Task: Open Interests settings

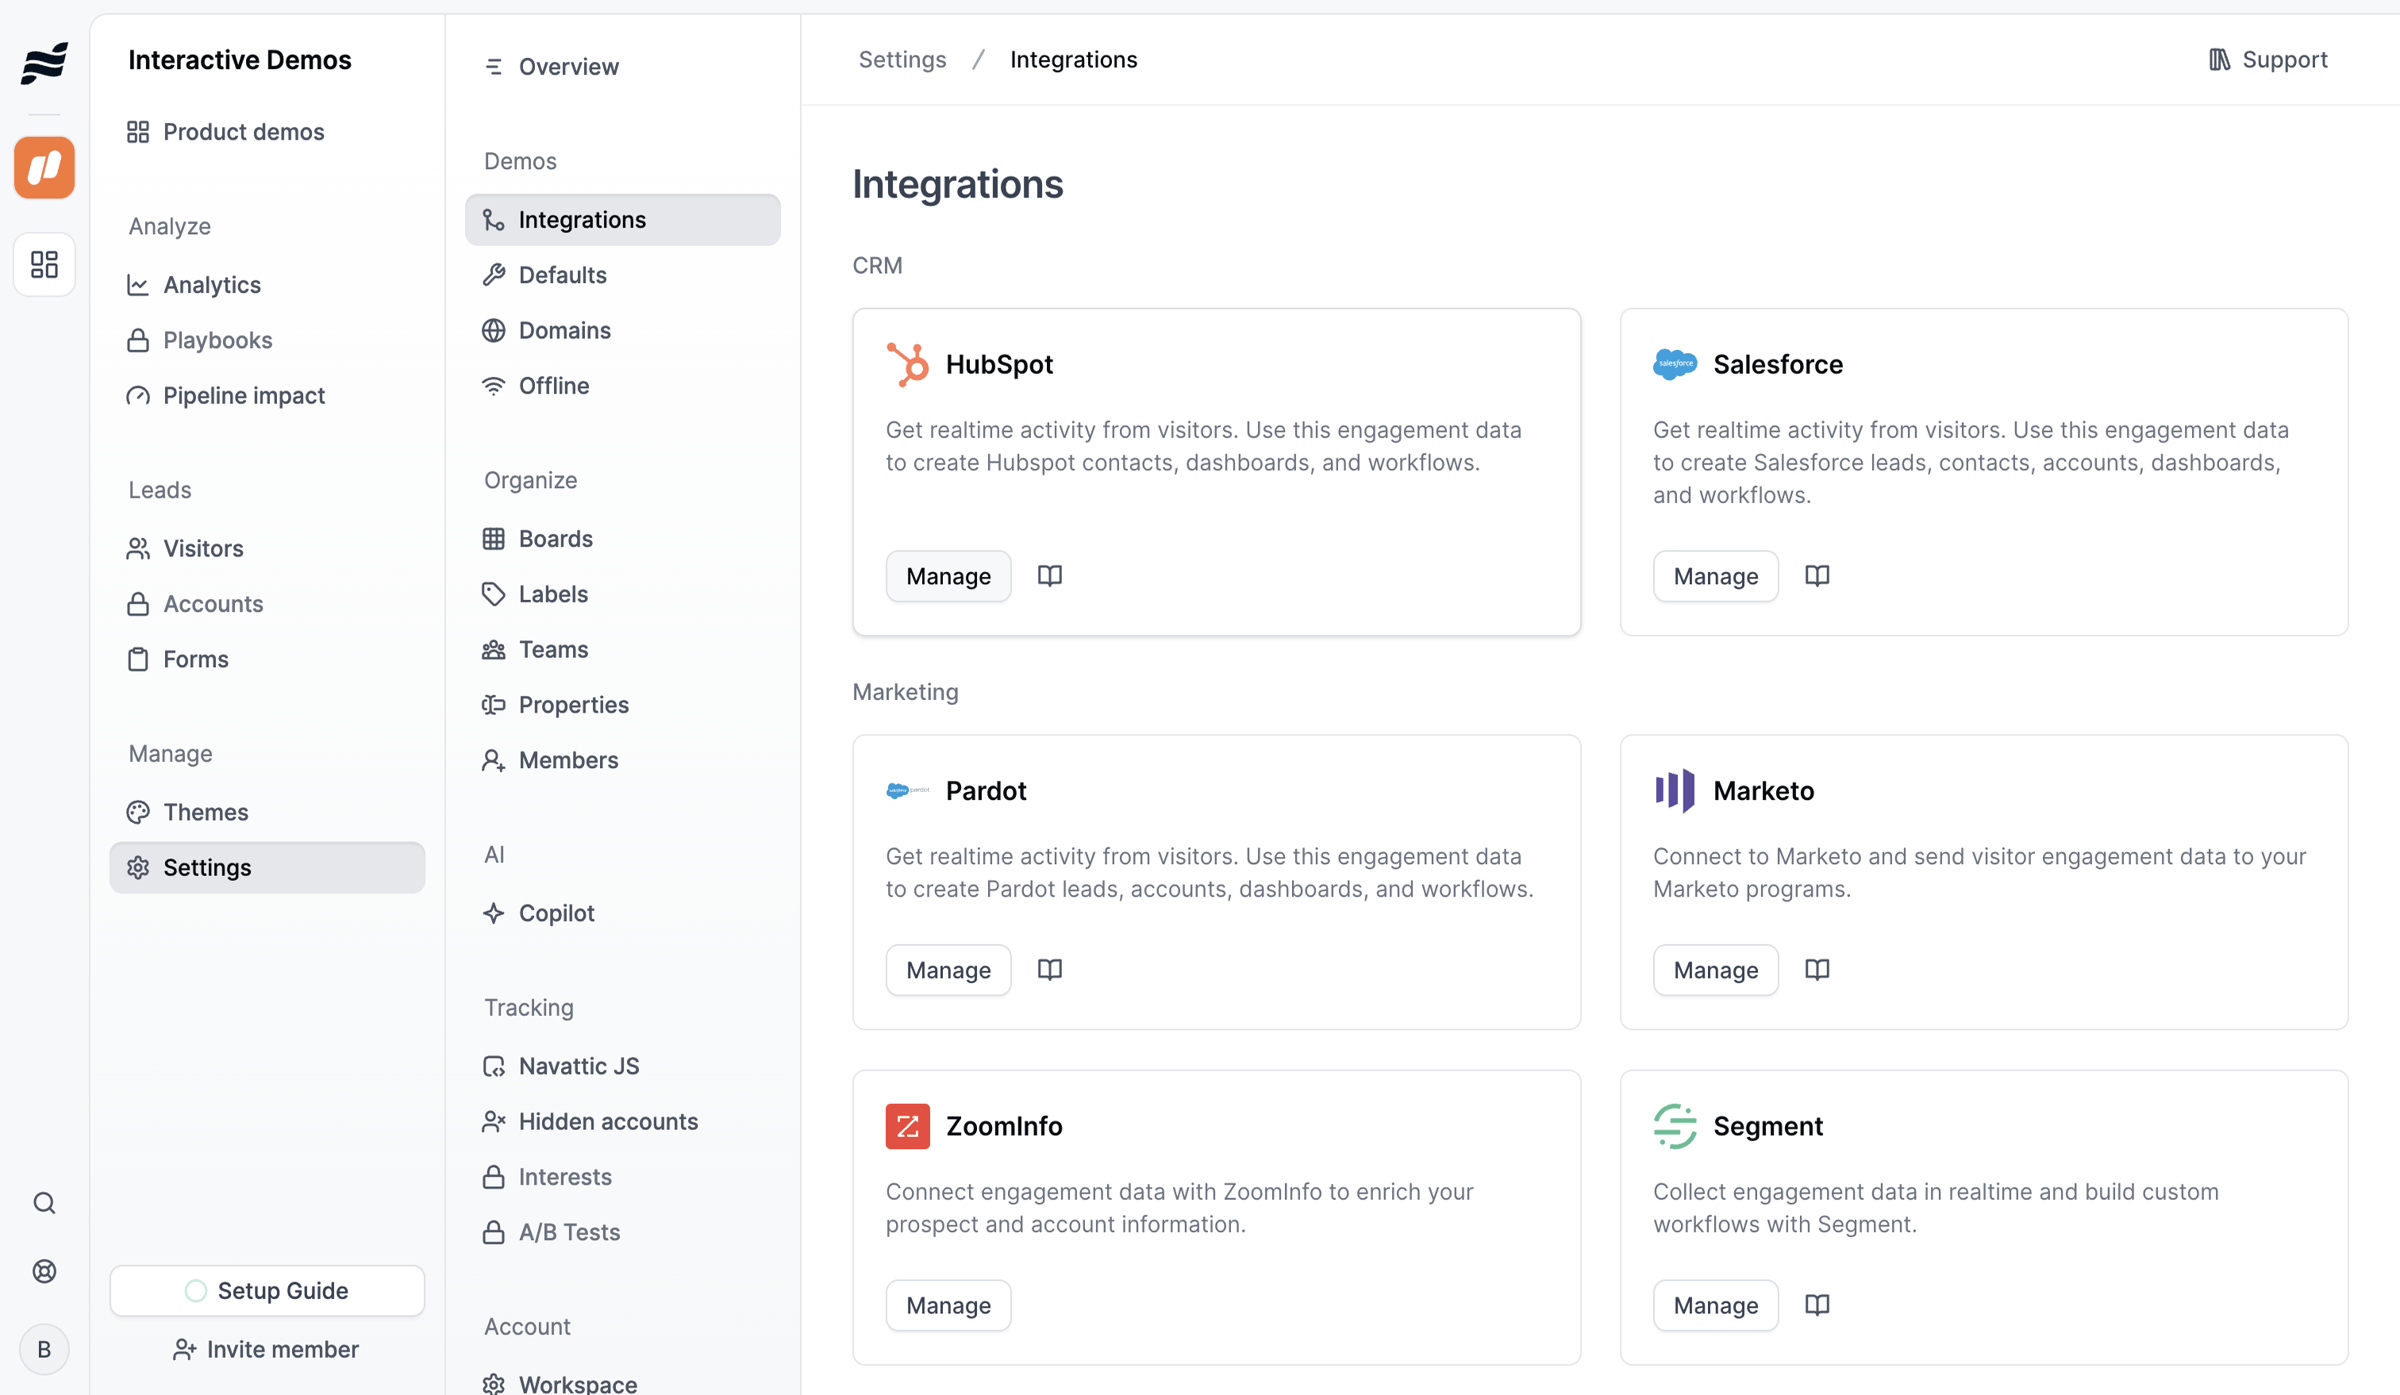Action: (622, 1177)
